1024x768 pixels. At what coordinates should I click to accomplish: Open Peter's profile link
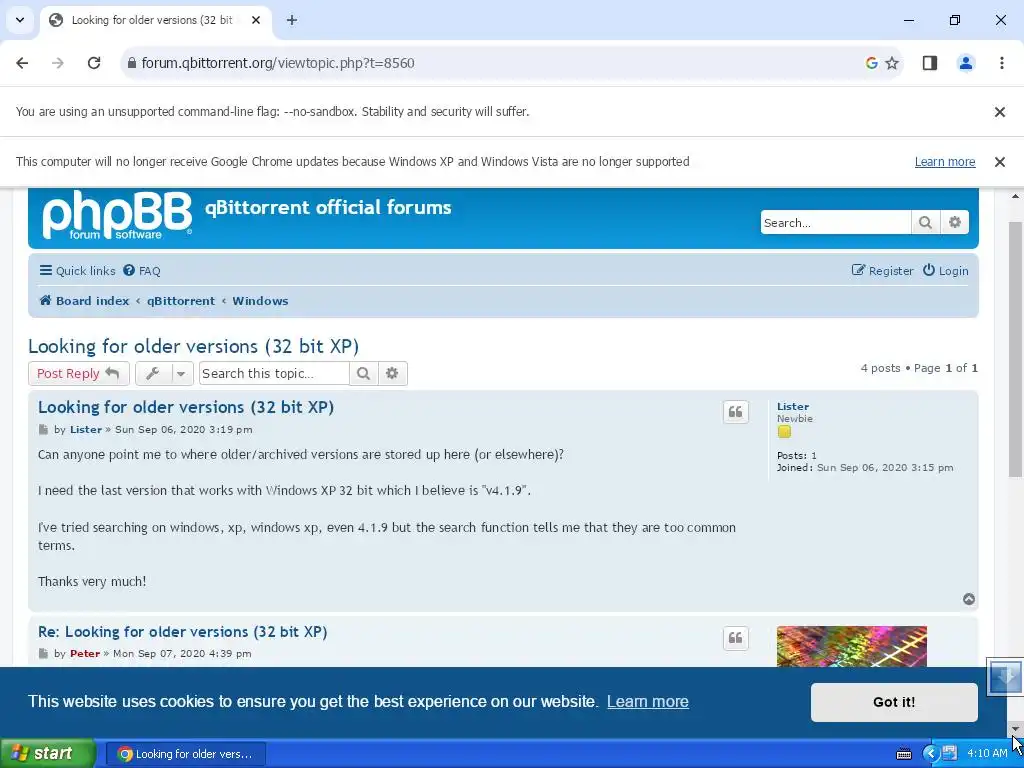(85, 653)
